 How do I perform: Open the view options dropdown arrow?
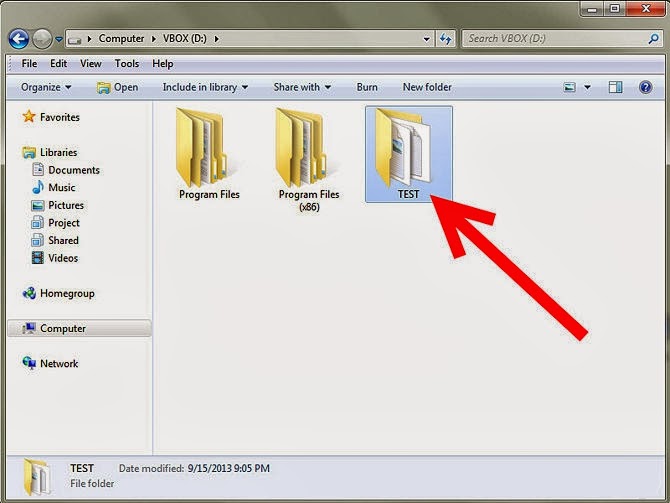588,88
